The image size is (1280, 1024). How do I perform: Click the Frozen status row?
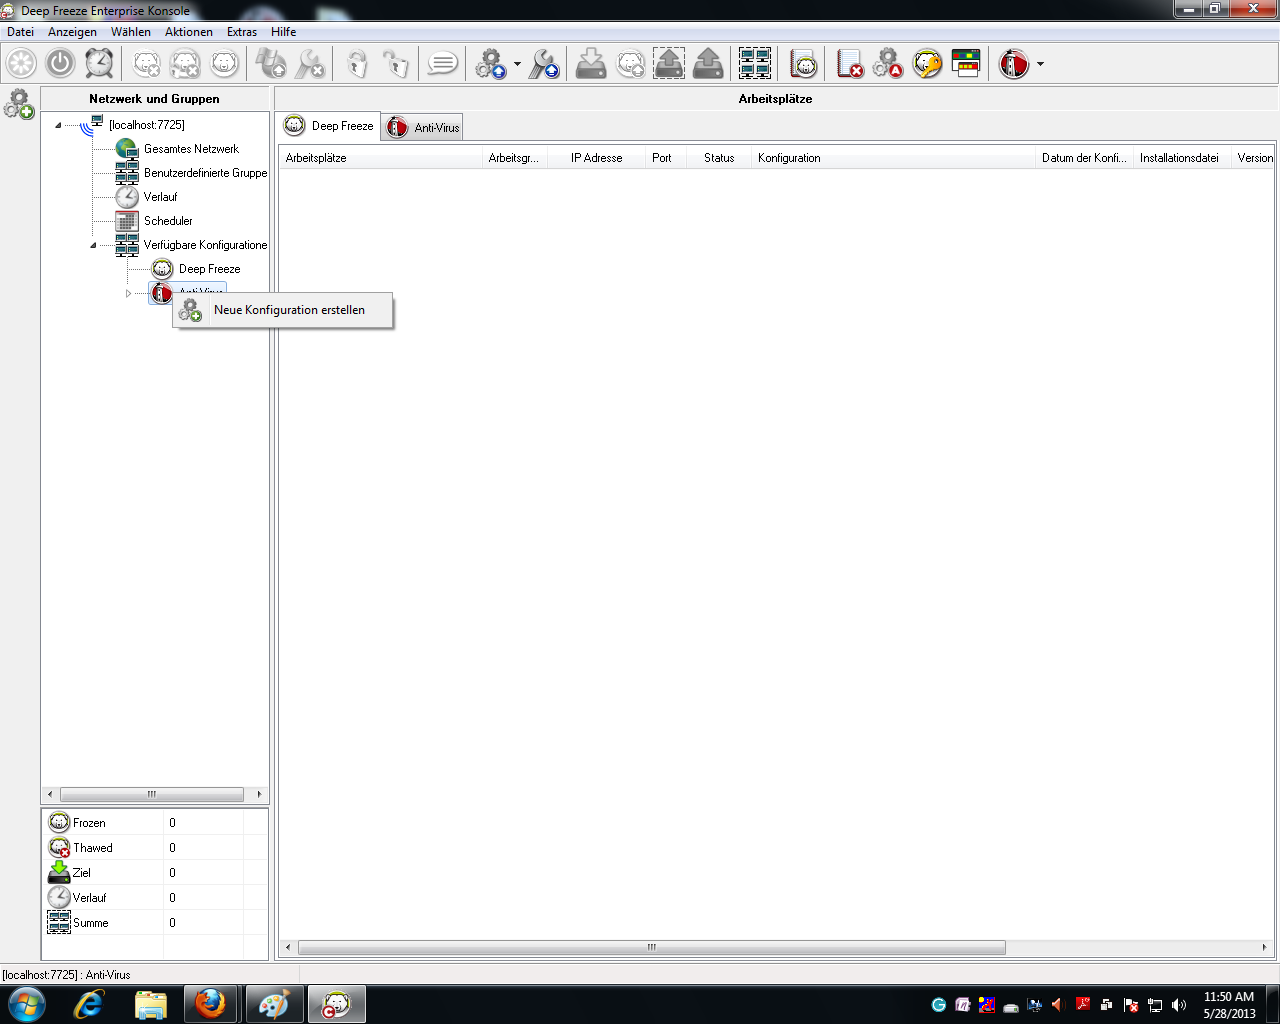(155, 823)
